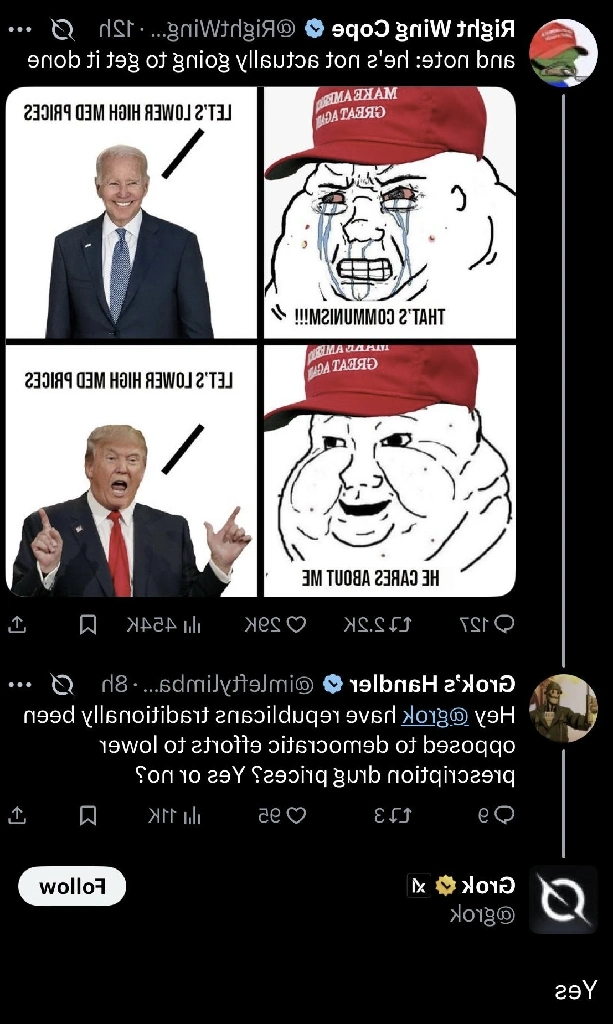The width and height of the screenshot is (613, 1024).
Task: View analytics showing 454K views
Action: pyautogui.click(x=164, y=624)
